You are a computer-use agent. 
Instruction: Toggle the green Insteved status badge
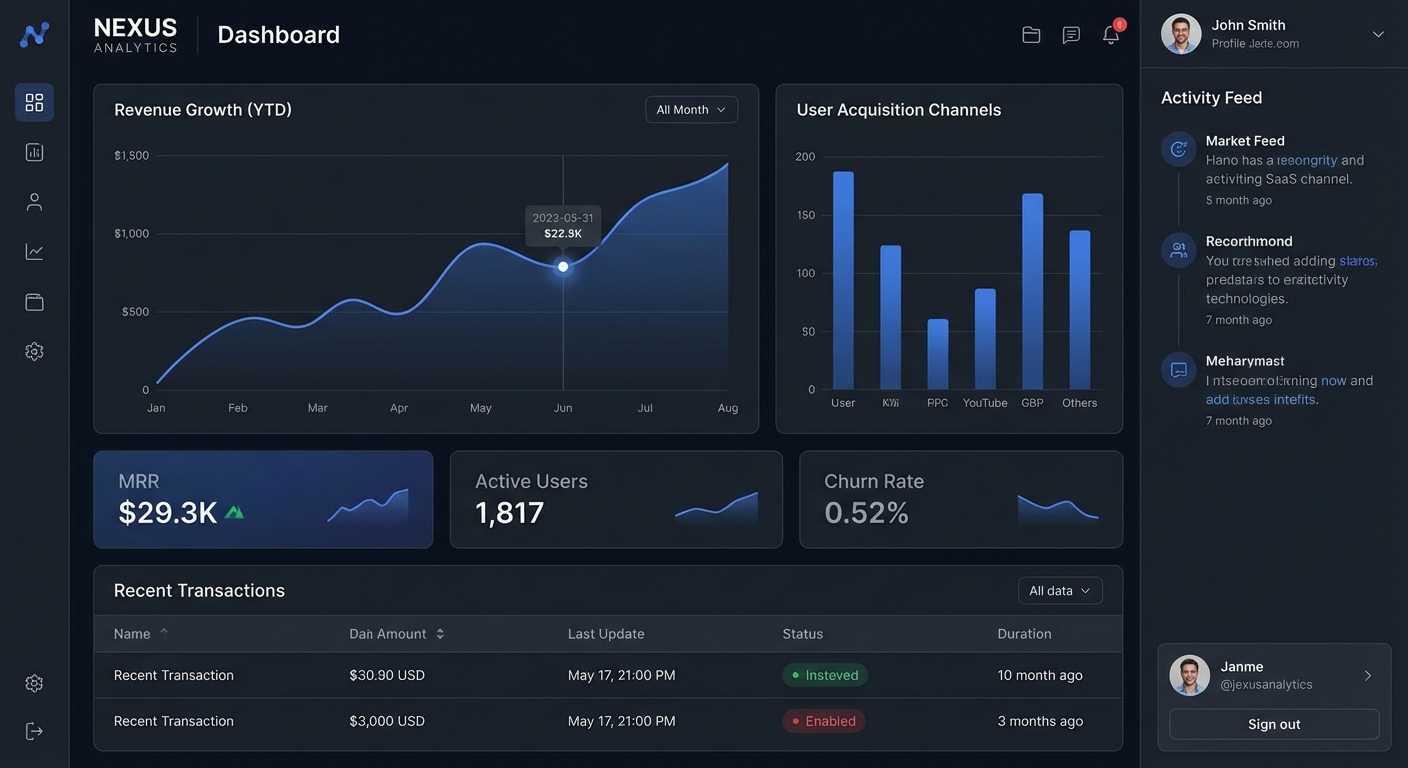[824, 675]
